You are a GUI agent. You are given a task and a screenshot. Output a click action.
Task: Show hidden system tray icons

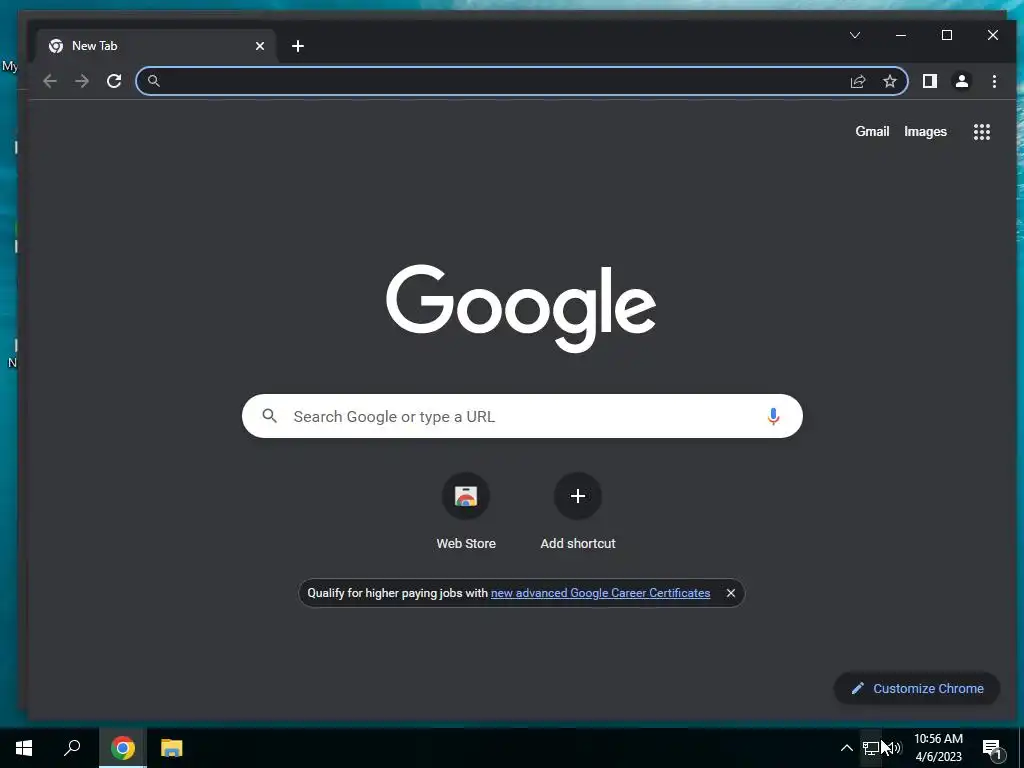coord(846,748)
